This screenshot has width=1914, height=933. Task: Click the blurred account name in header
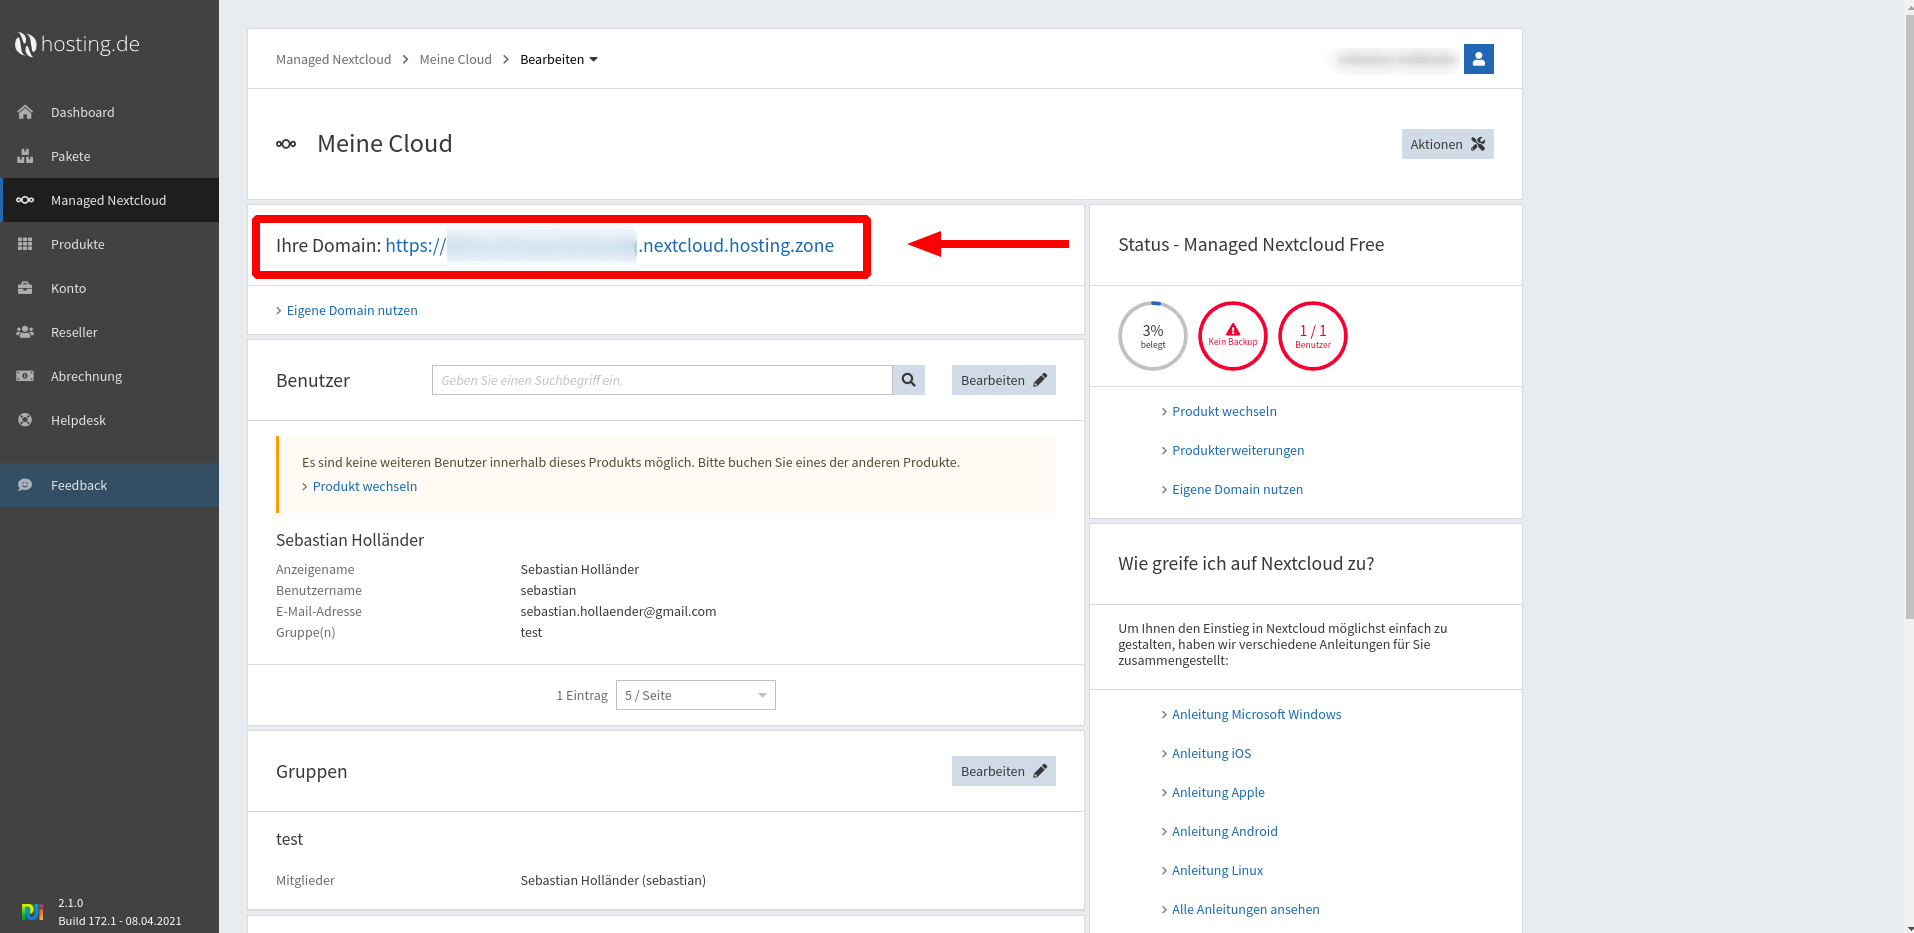coord(1396,59)
